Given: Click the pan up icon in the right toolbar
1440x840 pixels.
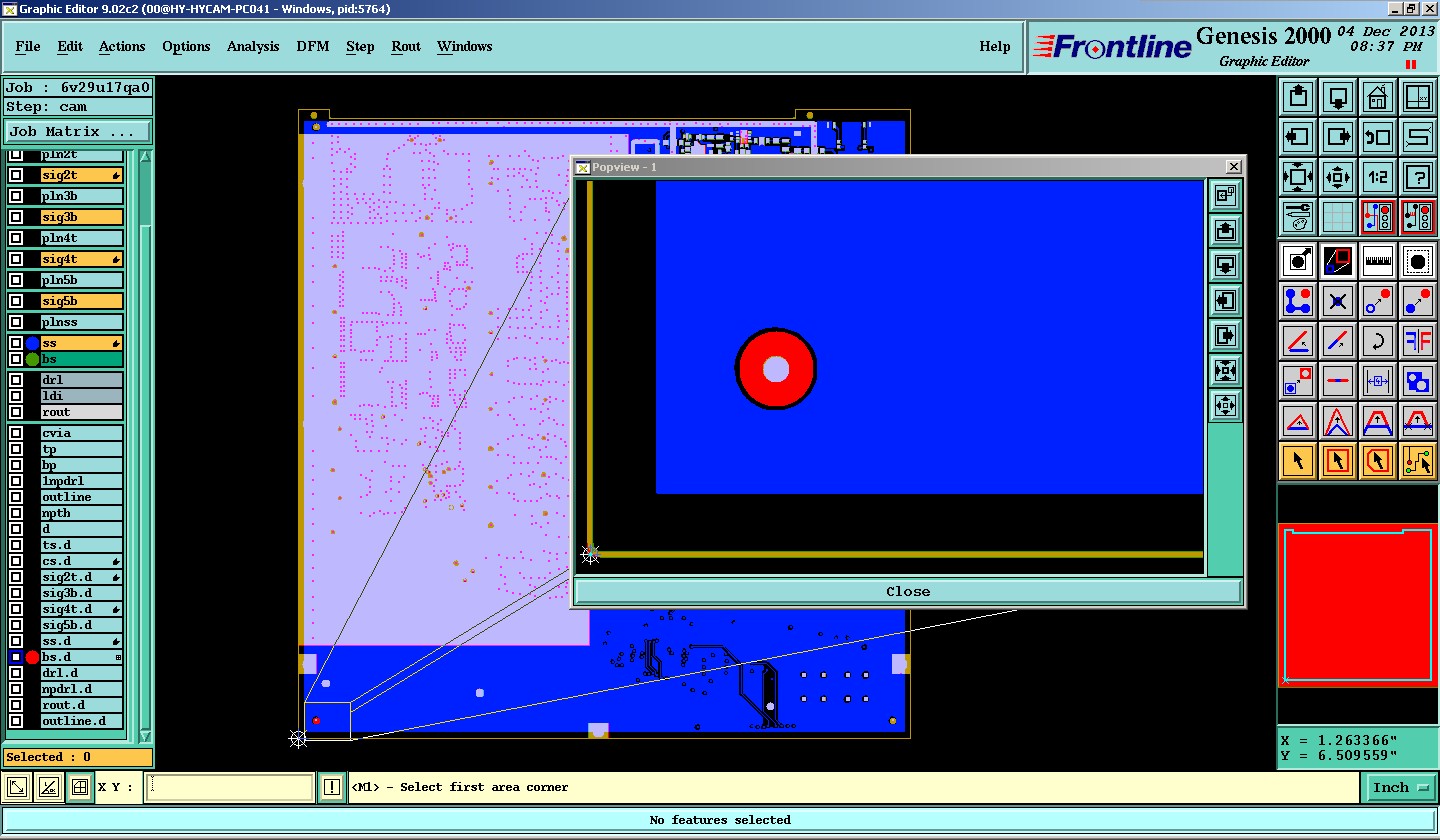Looking at the screenshot, I should (1298, 98).
